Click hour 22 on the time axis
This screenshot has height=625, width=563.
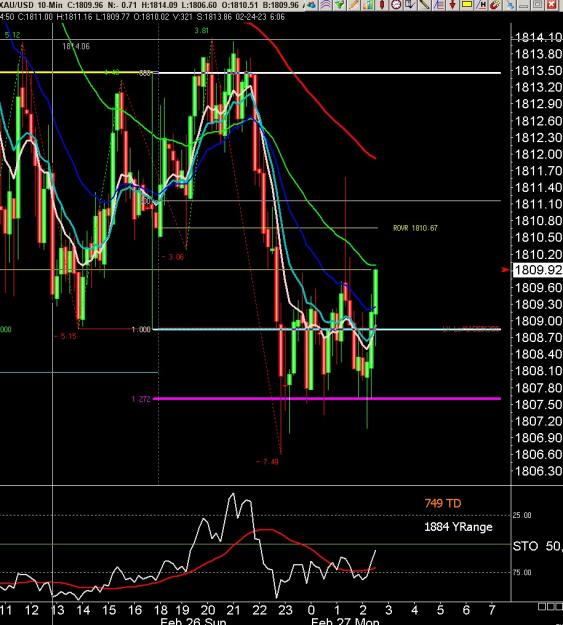click(x=260, y=610)
